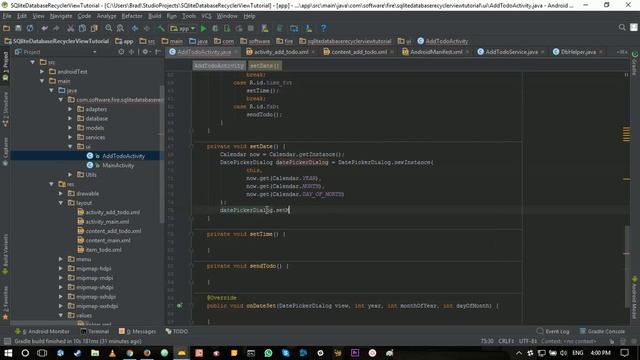Viewport: 640px width, 360px height.
Task: Collapse the main folder arrow
Action: [x=42, y=81]
